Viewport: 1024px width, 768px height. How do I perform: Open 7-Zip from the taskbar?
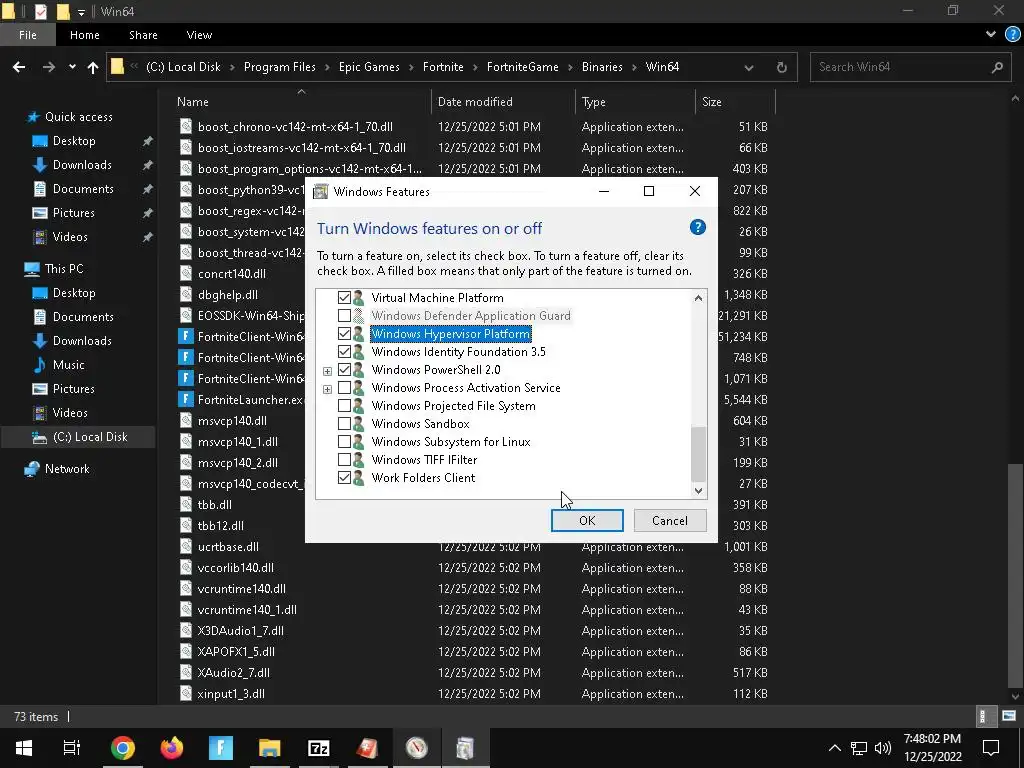click(x=319, y=748)
